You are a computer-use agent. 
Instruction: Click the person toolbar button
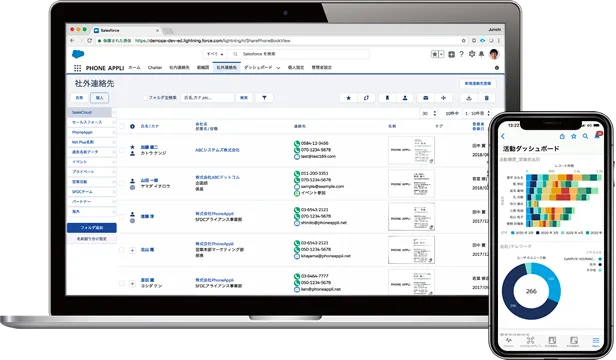pyautogui.click(x=405, y=98)
